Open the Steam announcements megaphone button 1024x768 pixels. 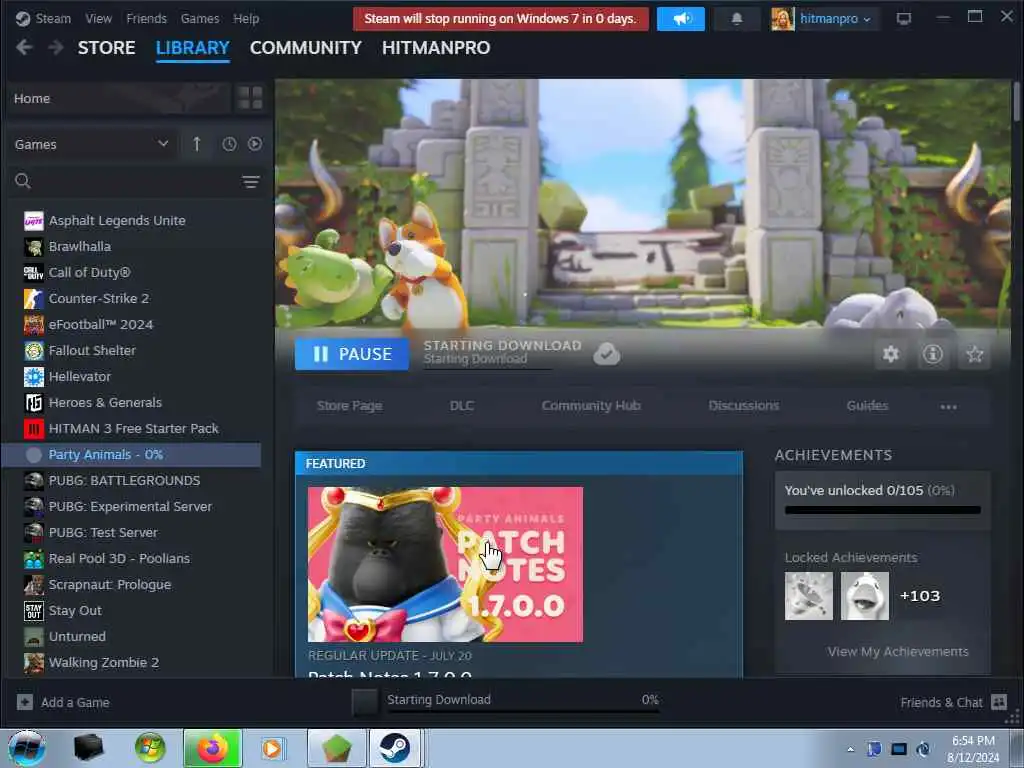tap(680, 19)
